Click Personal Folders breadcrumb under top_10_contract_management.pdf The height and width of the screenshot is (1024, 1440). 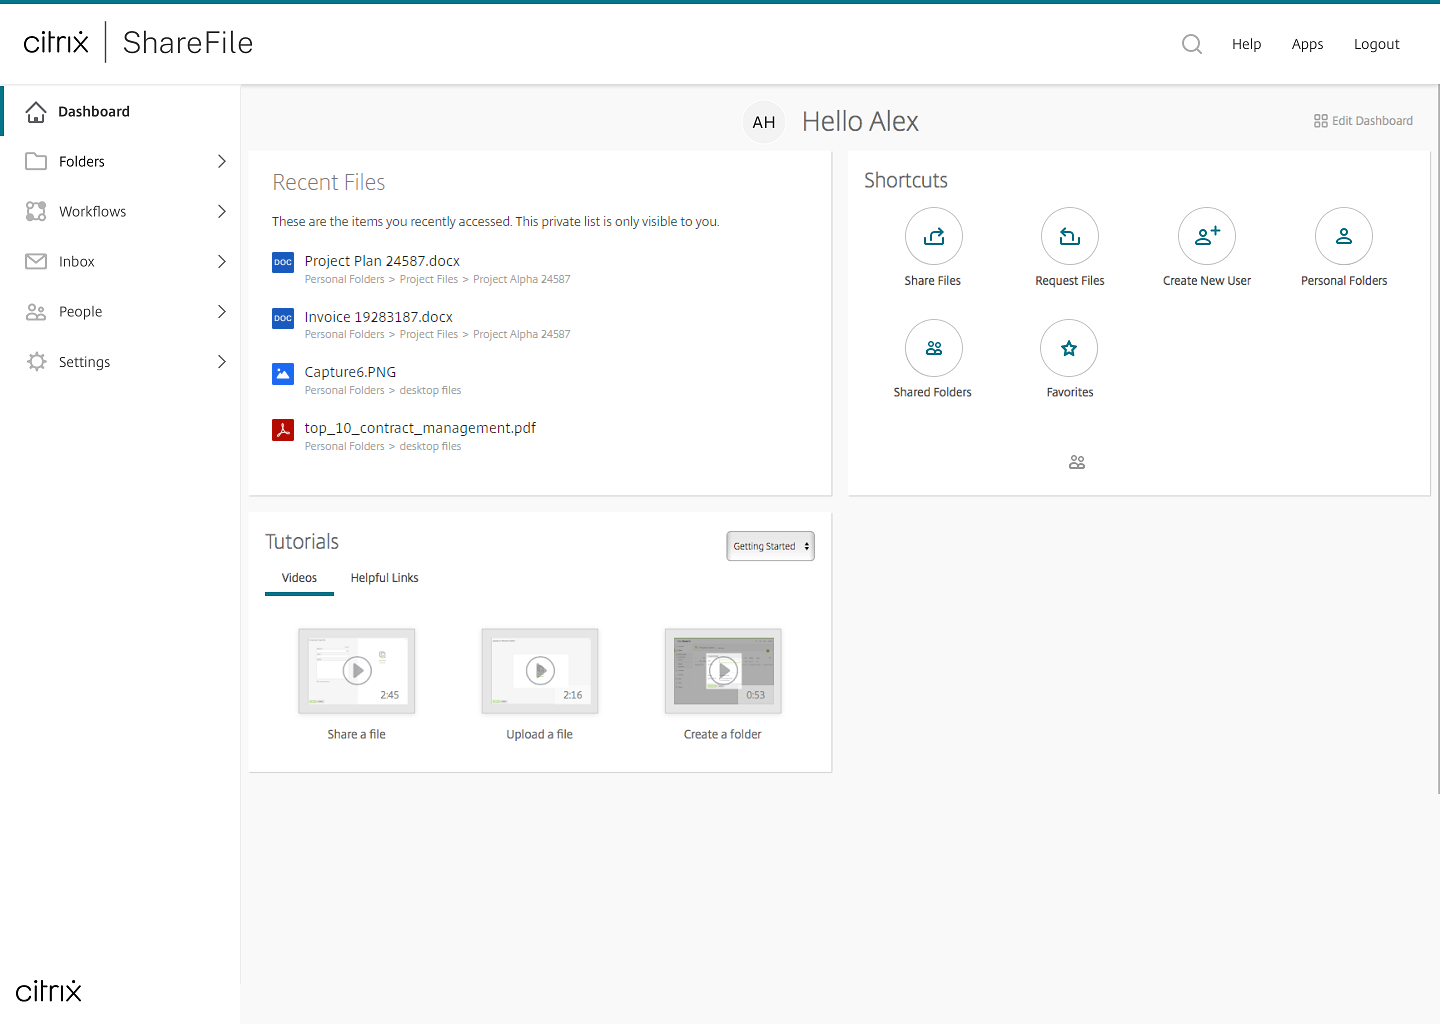pyautogui.click(x=344, y=446)
